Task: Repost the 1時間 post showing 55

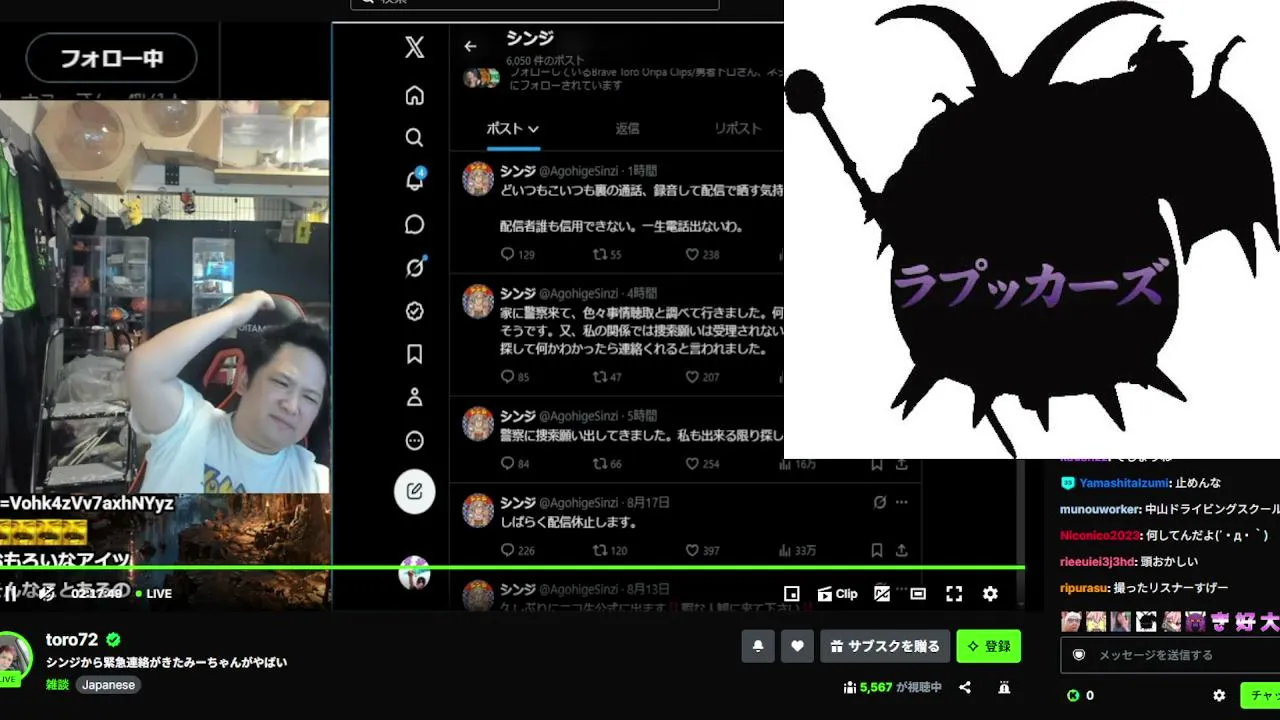Action: coord(608,255)
